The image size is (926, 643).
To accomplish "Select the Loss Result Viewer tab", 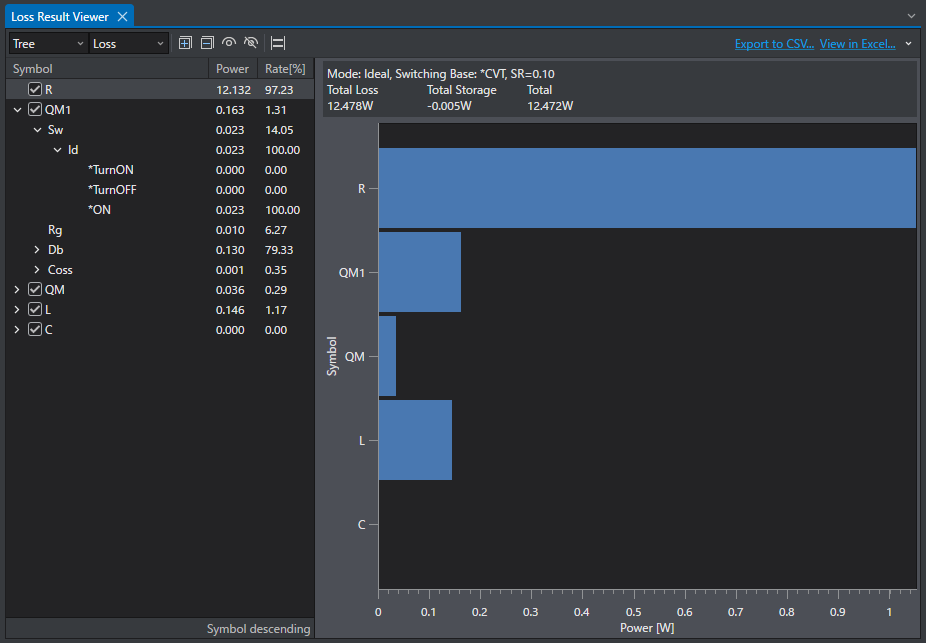I will tap(60, 17).
